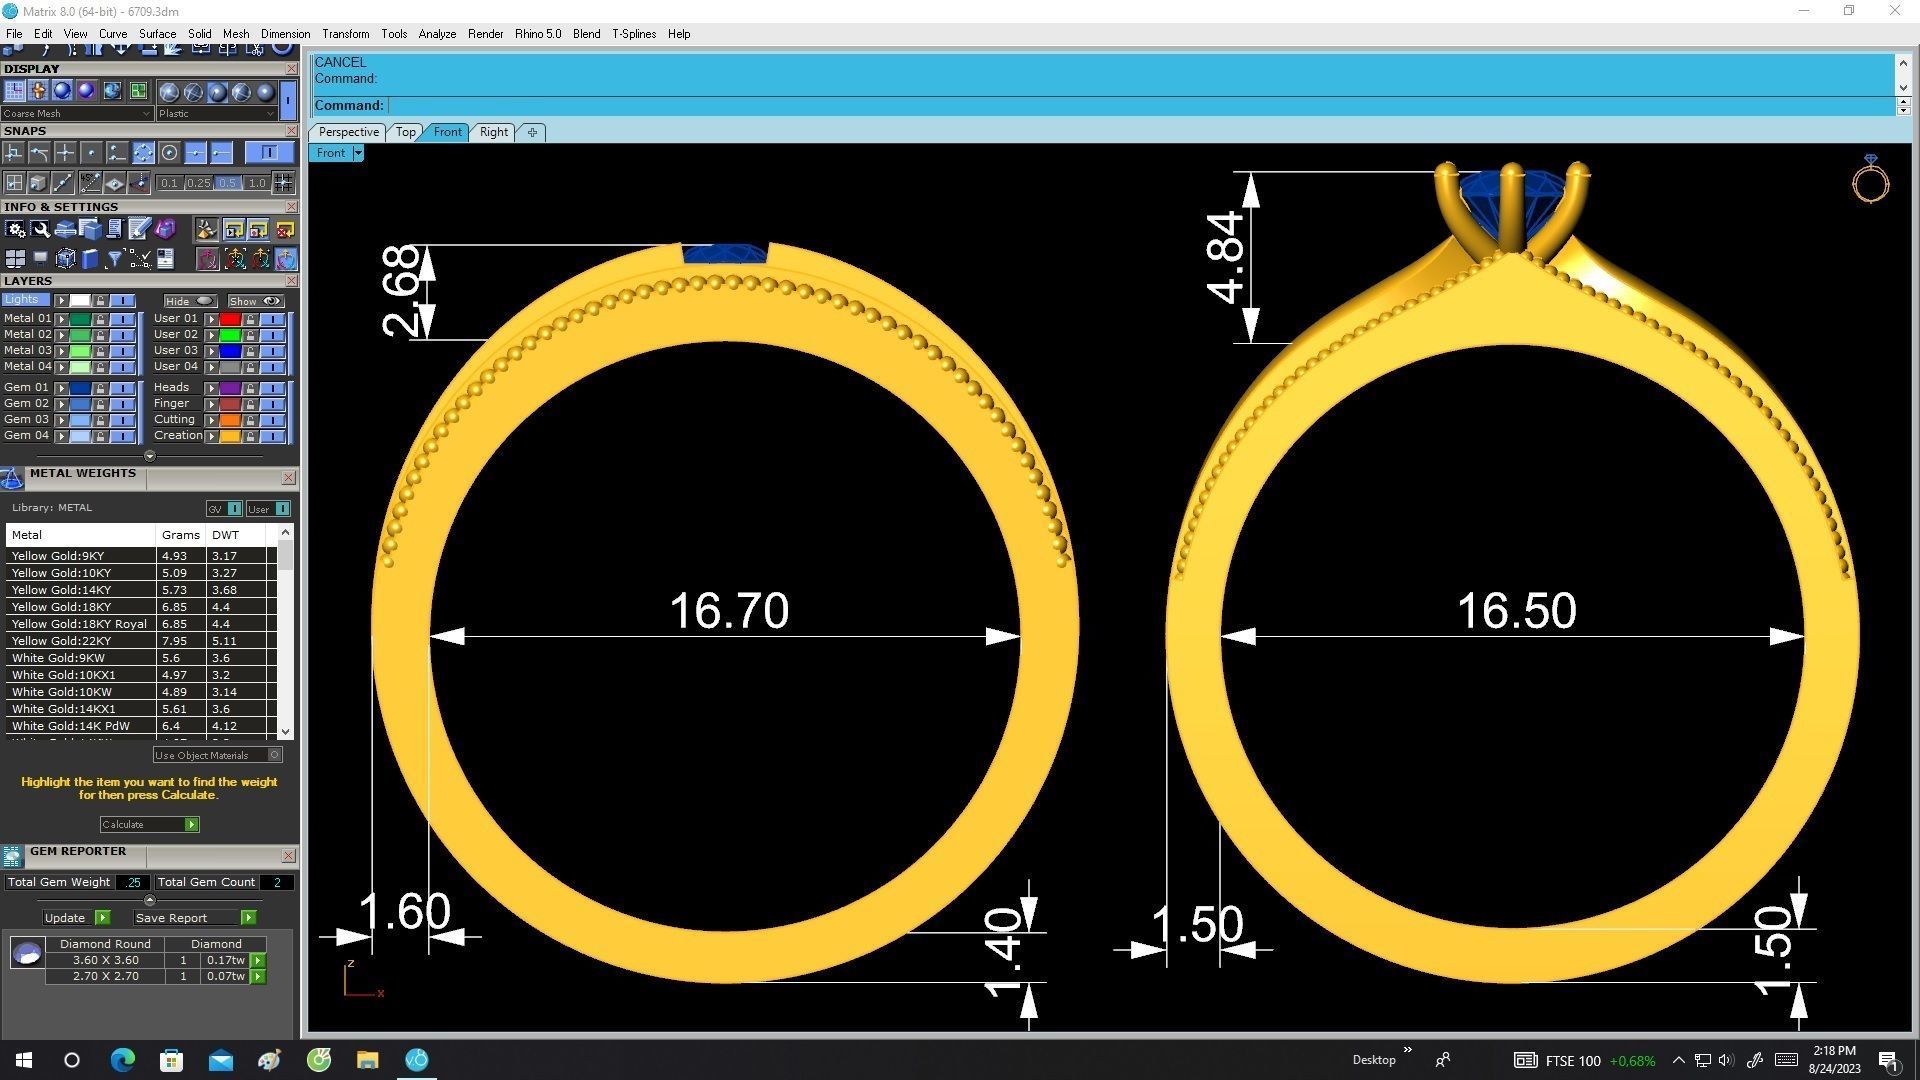Viewport: 1920px width, 1080px height.
Task: Select the purple sphere render mode icon
Action: (x=87, y=91)
